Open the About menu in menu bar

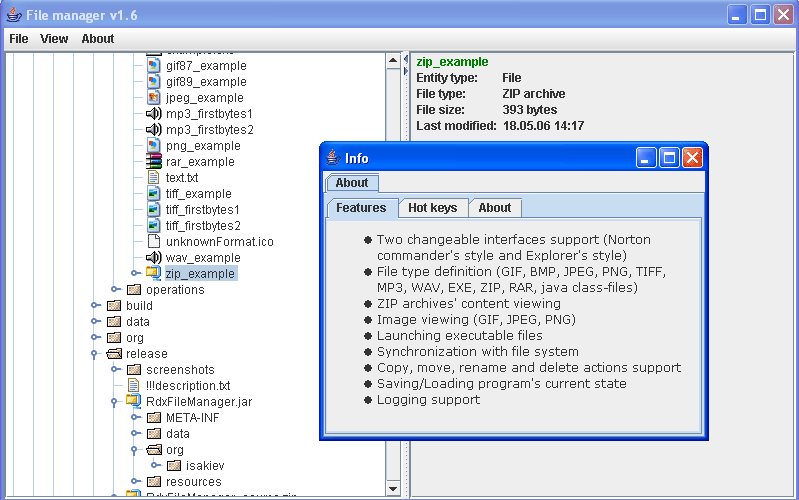[98, 39]
